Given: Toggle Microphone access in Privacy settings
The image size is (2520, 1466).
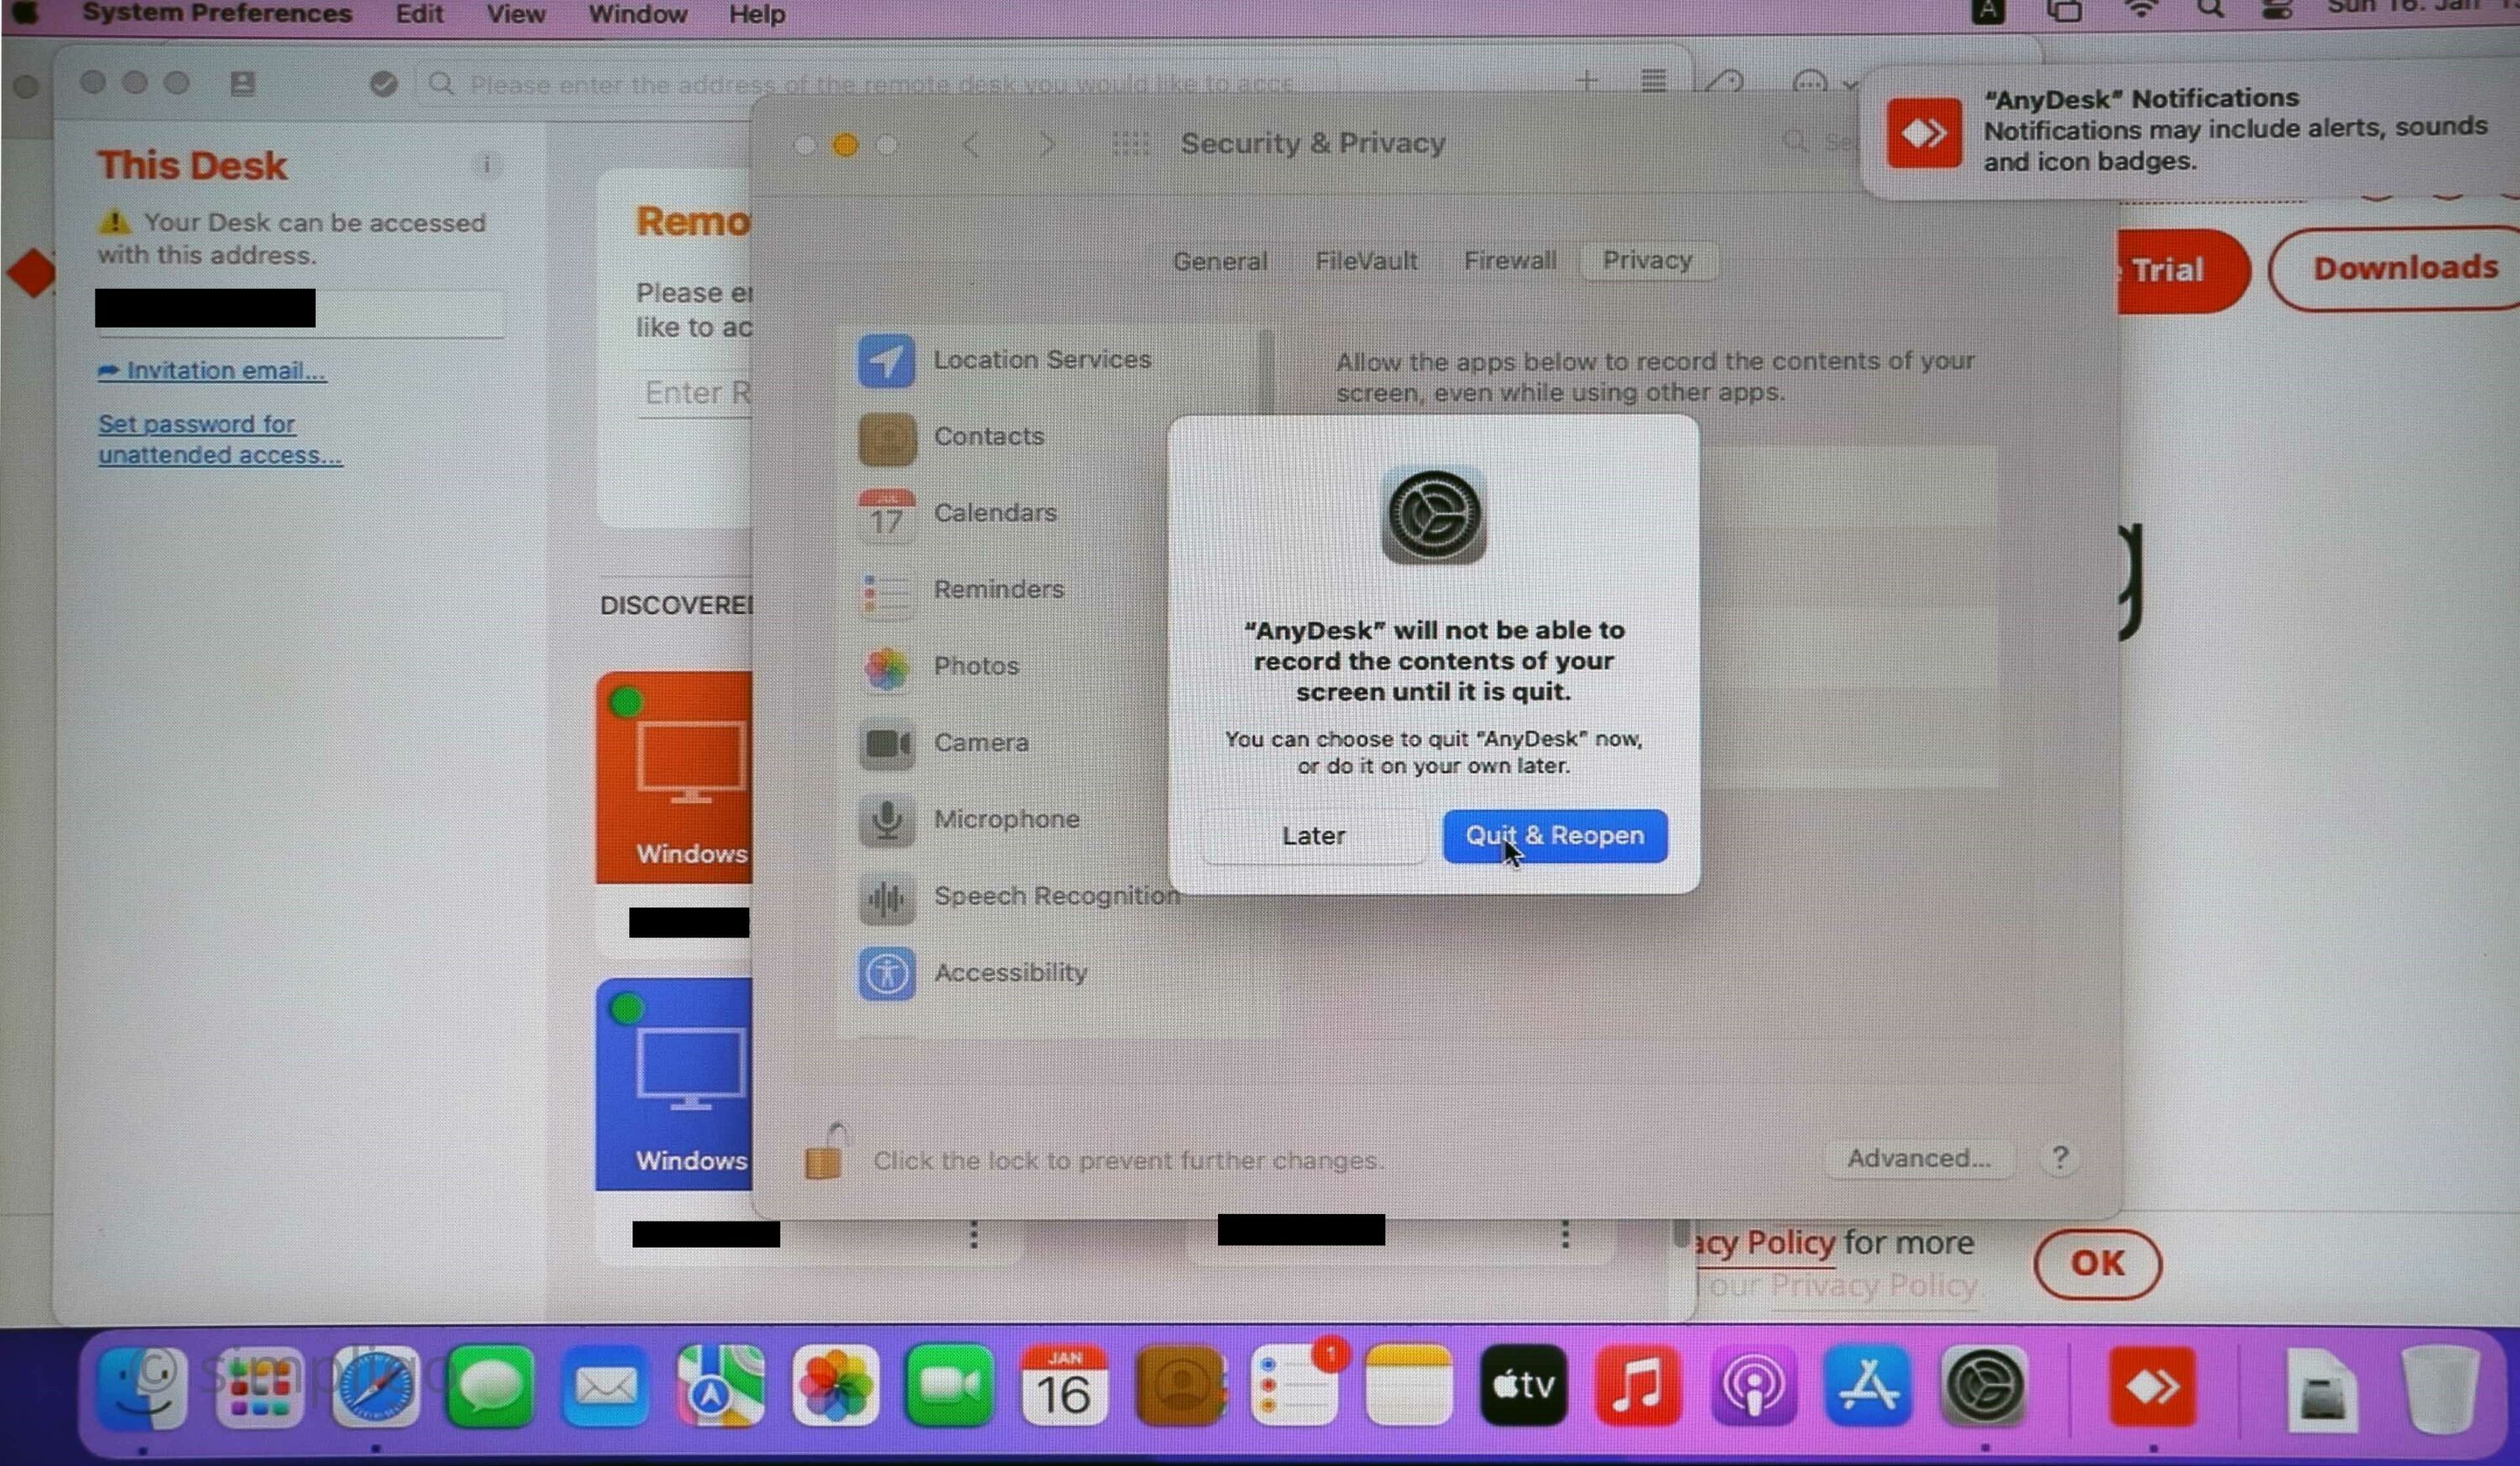Looking at the screenshot, I should (x=1007, y=818).
